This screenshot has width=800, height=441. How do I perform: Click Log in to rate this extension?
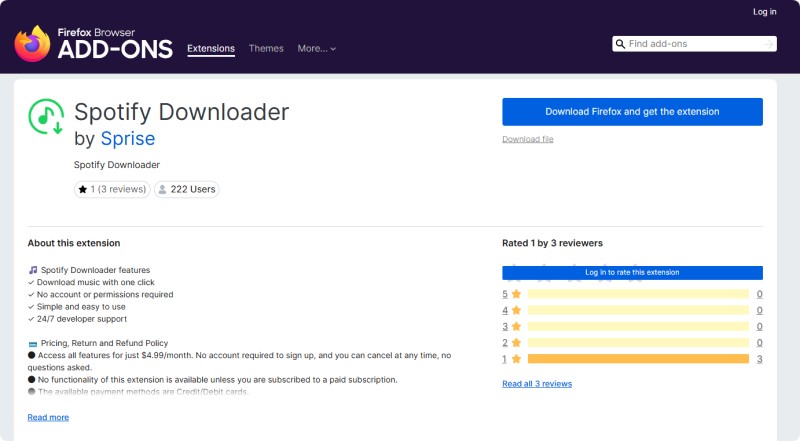point(632,273)
